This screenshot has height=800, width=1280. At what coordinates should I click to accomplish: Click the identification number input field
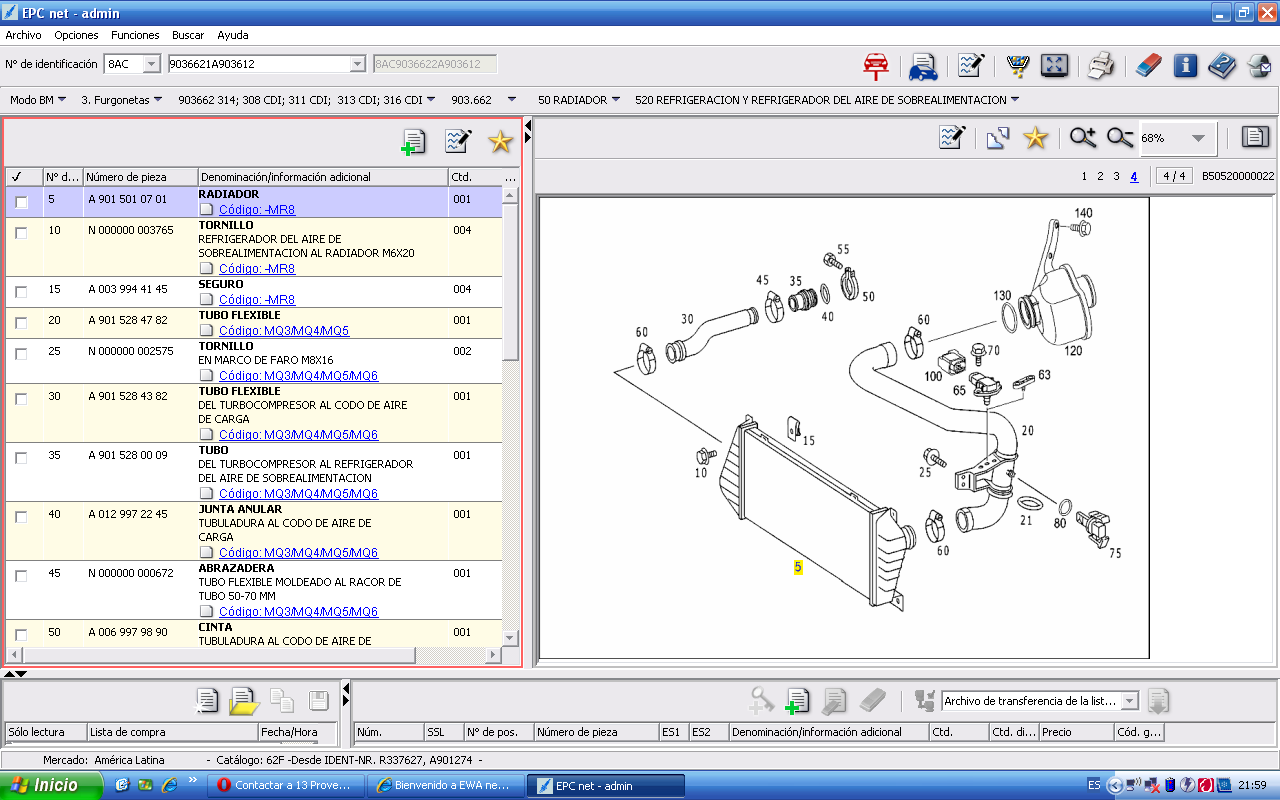(258, 64)
